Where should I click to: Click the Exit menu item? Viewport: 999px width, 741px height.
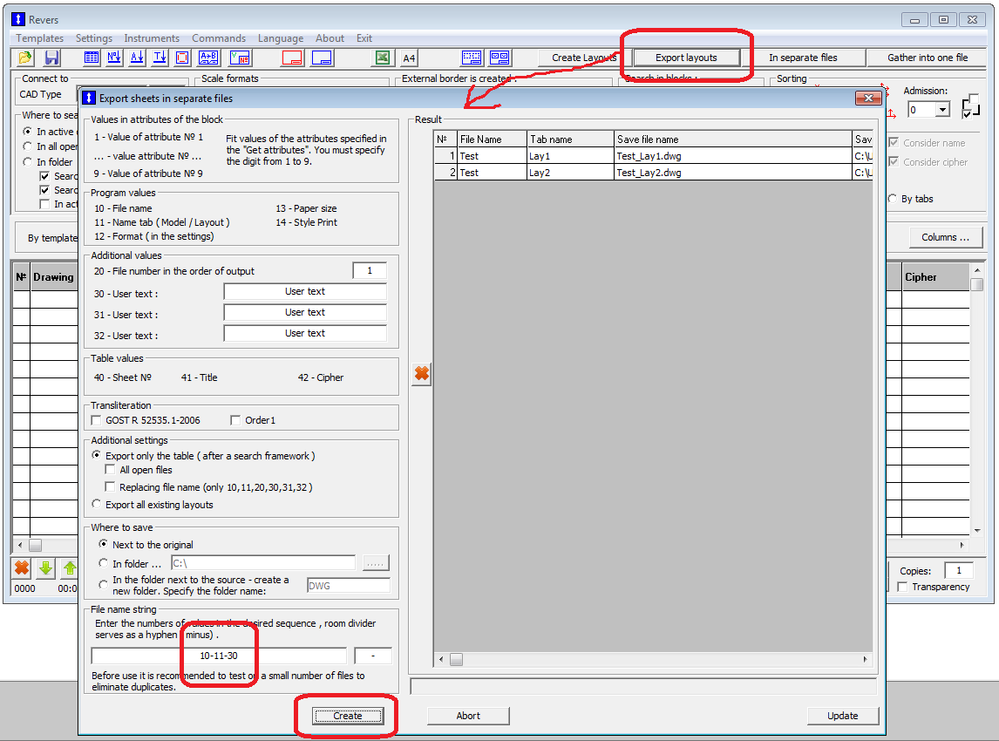click(x=364, y=38)
